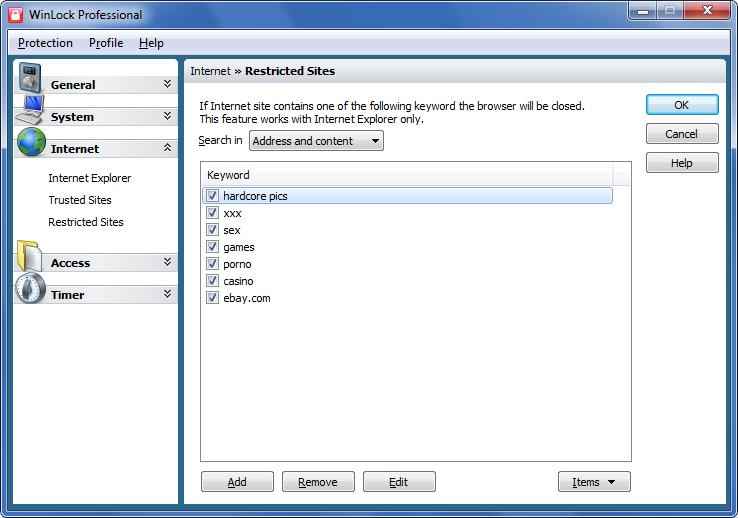Expand the Timer section chevron
Viewport: 738px width, 518px height.
(x=167, y=294)
